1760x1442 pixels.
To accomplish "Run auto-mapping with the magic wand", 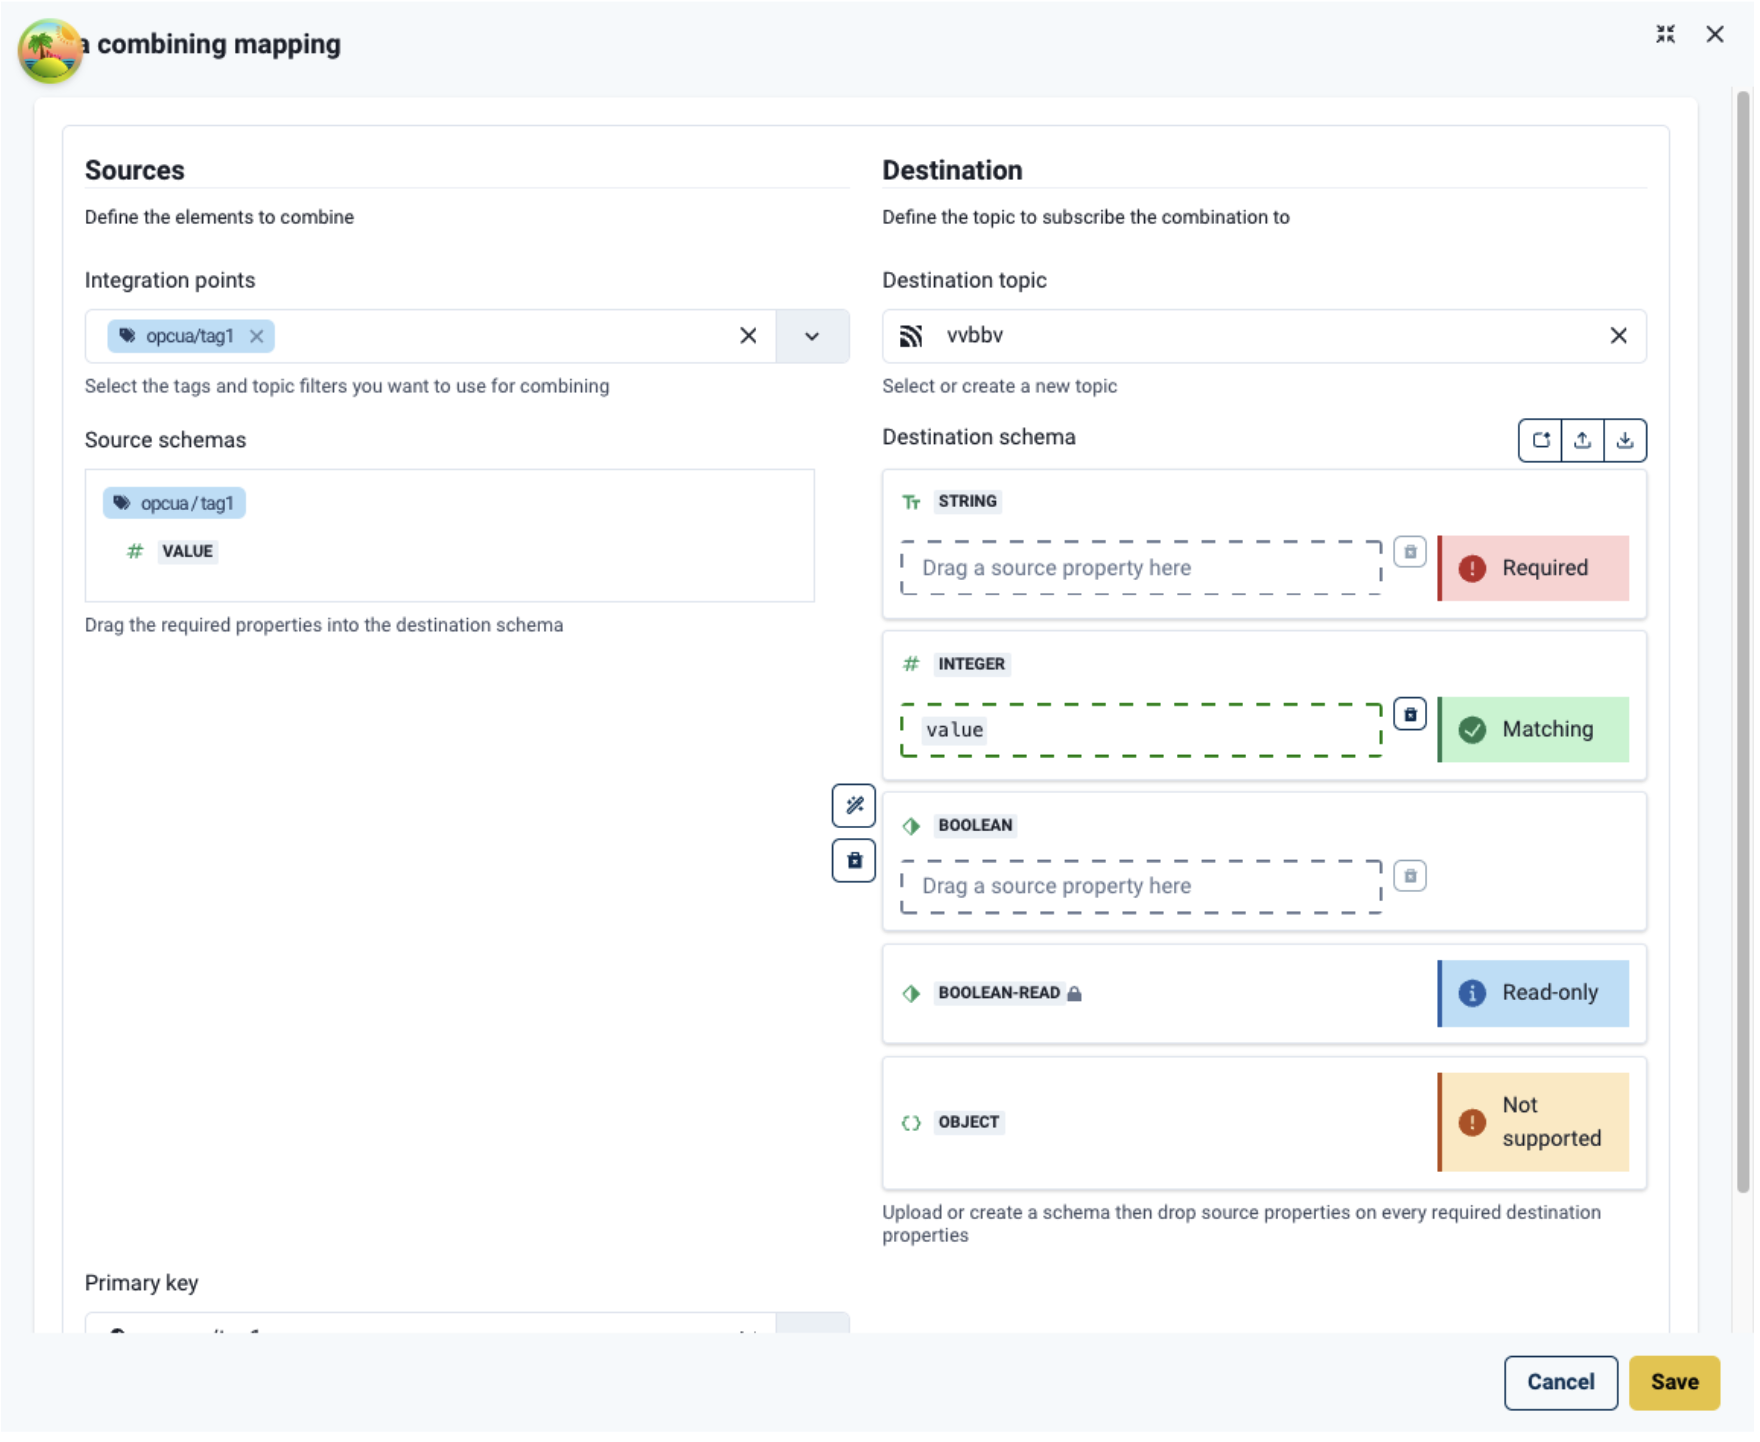I will point(853,805).
